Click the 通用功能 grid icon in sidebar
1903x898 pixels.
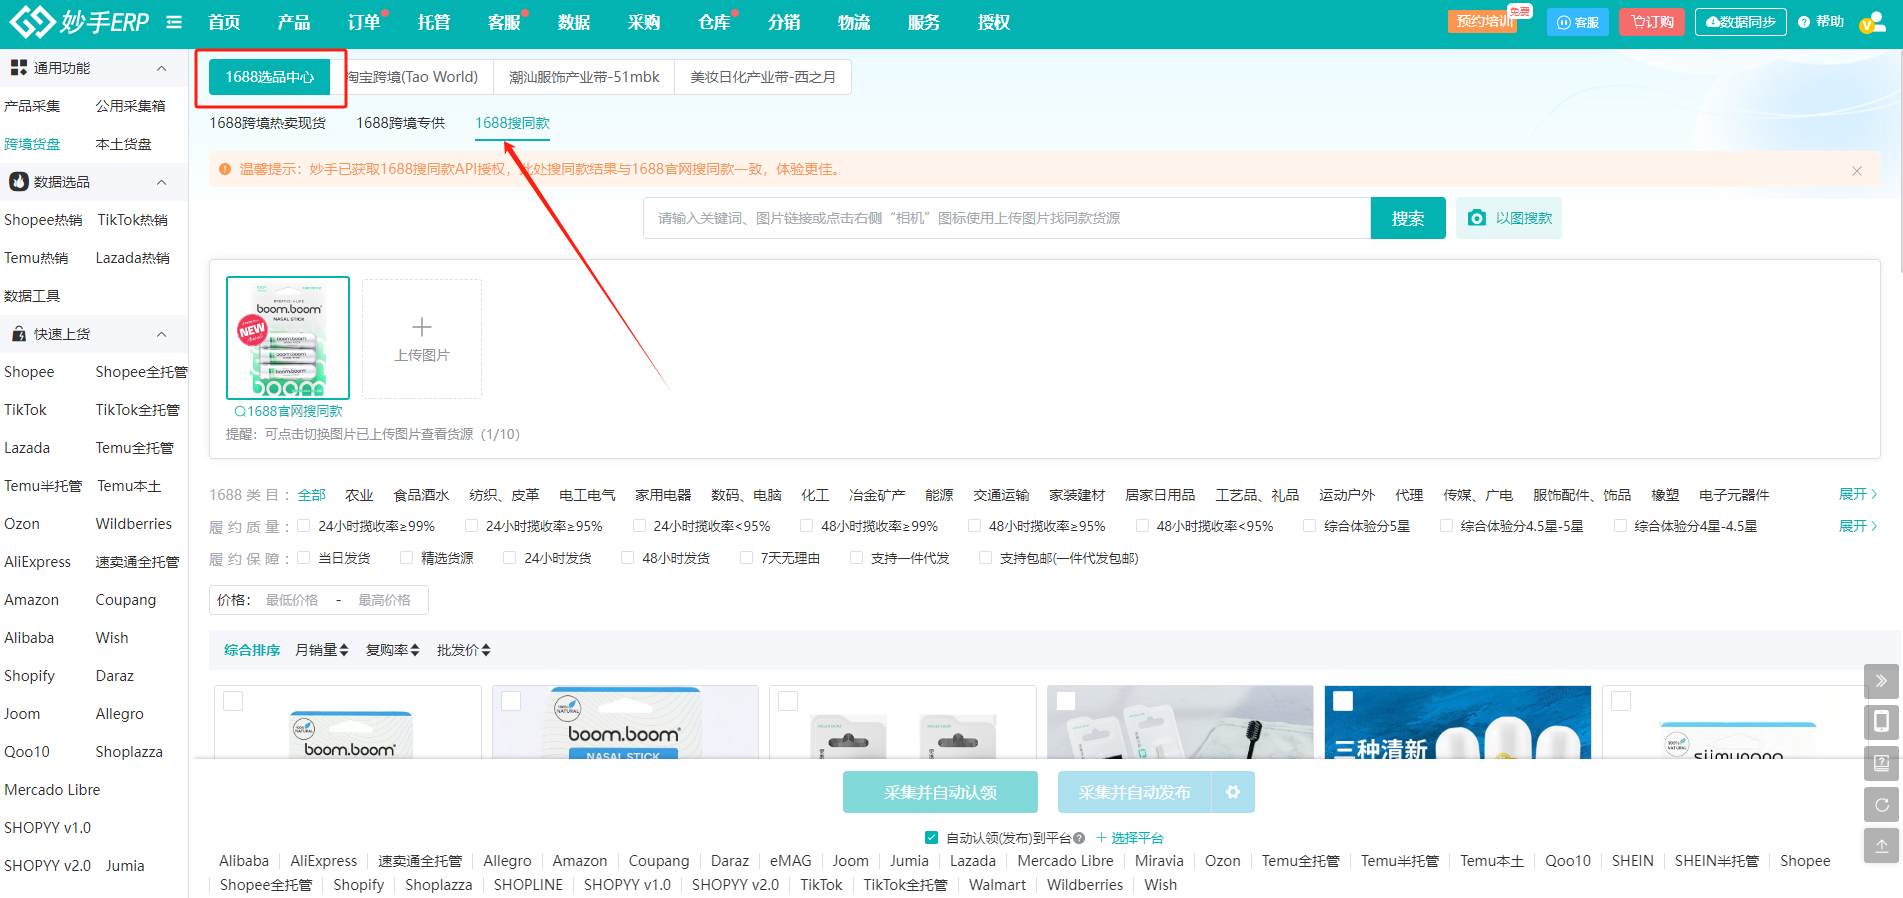coord(18,68)
